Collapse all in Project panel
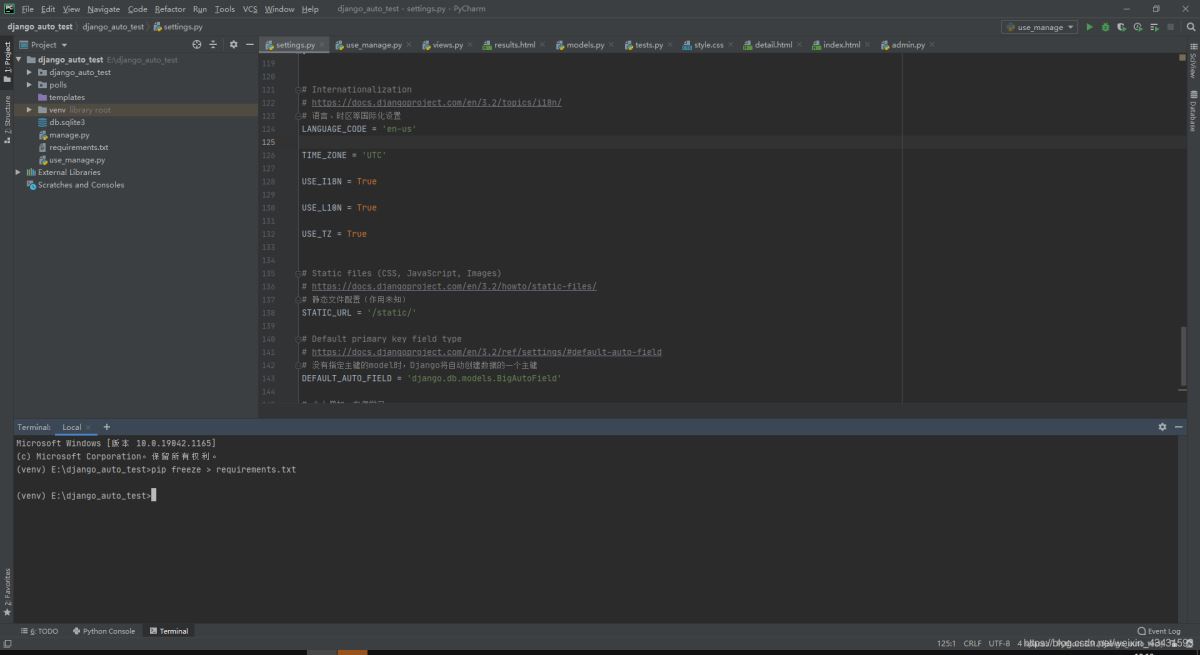Image resolution: width=1200 pixels, height=655 pixels. point(213,45)
